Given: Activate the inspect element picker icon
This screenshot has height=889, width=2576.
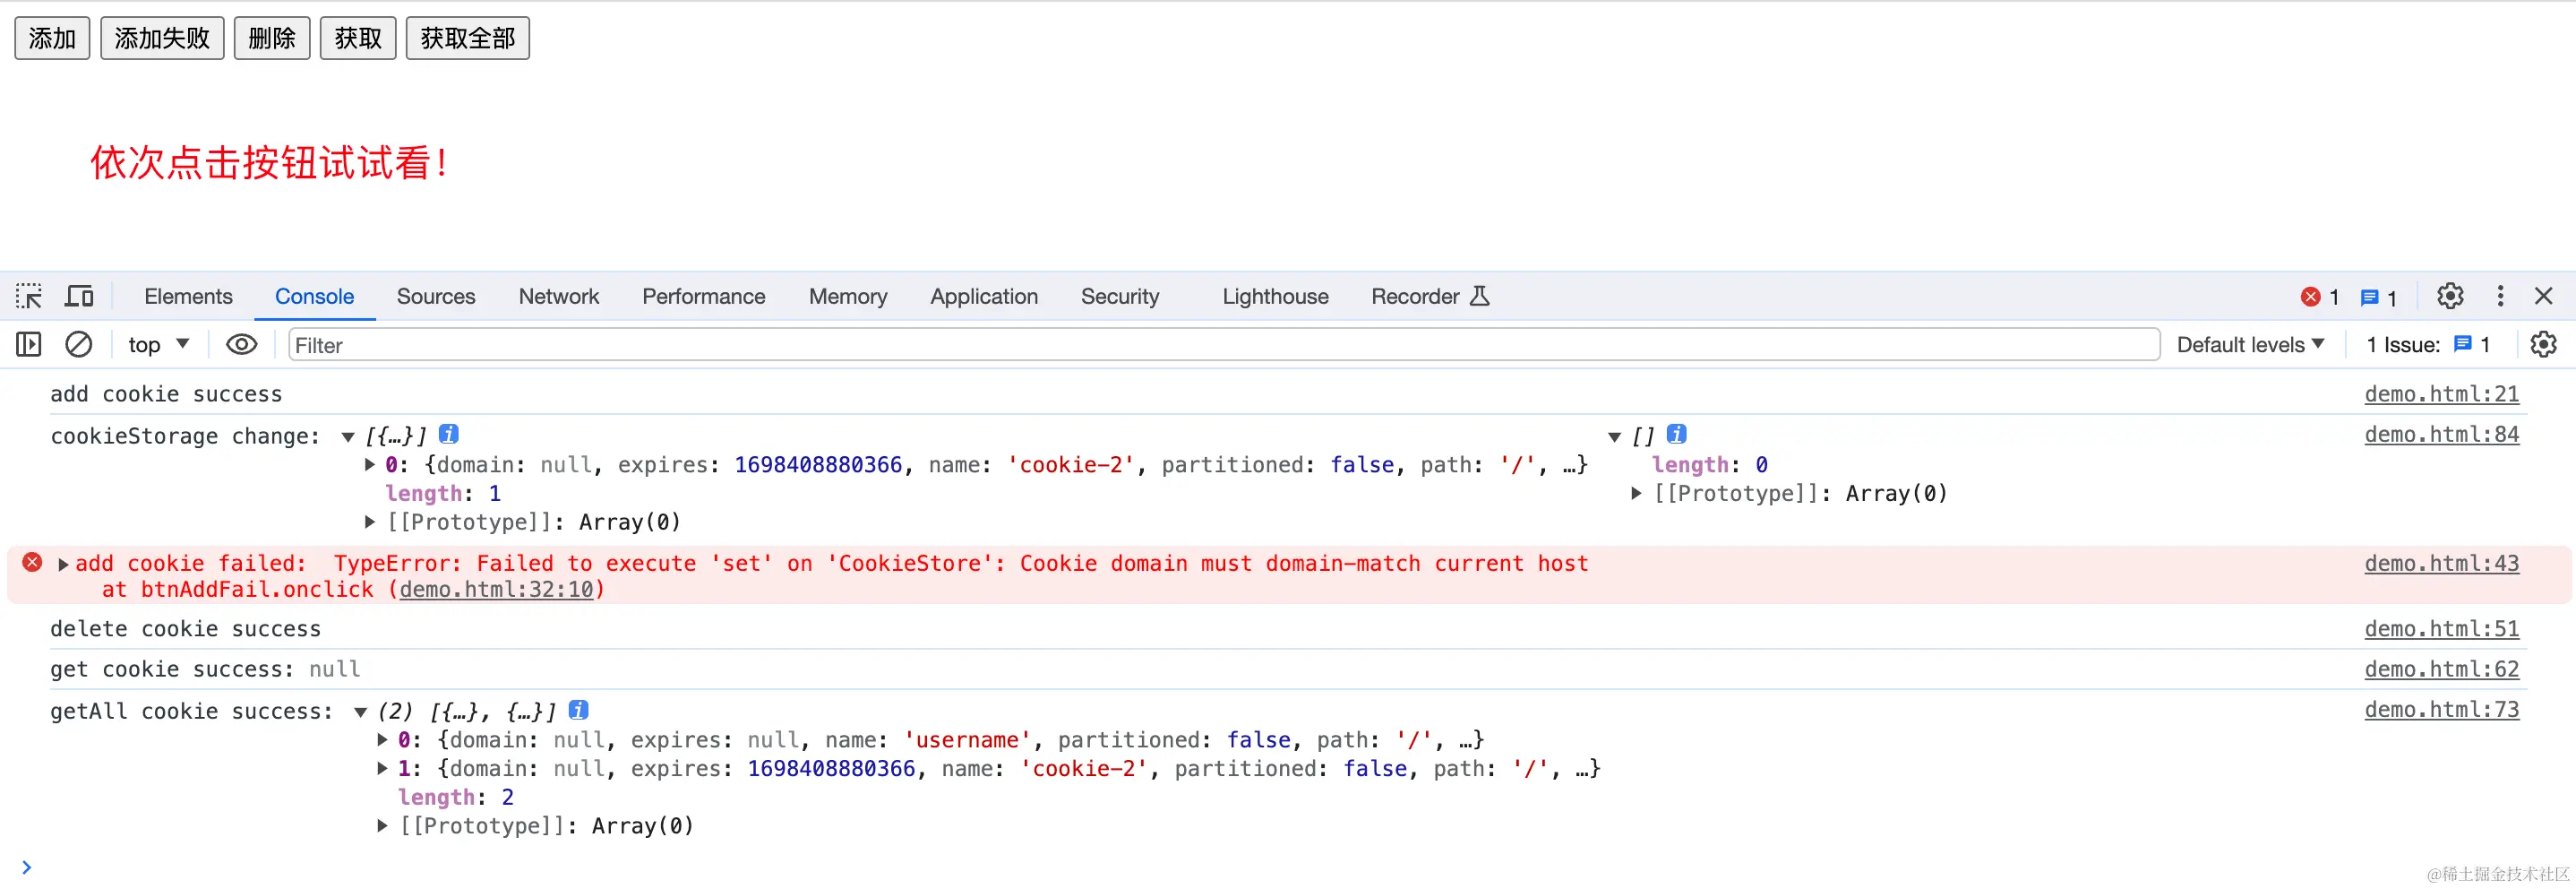Looking at the screenshot, I should click(29, 296).
